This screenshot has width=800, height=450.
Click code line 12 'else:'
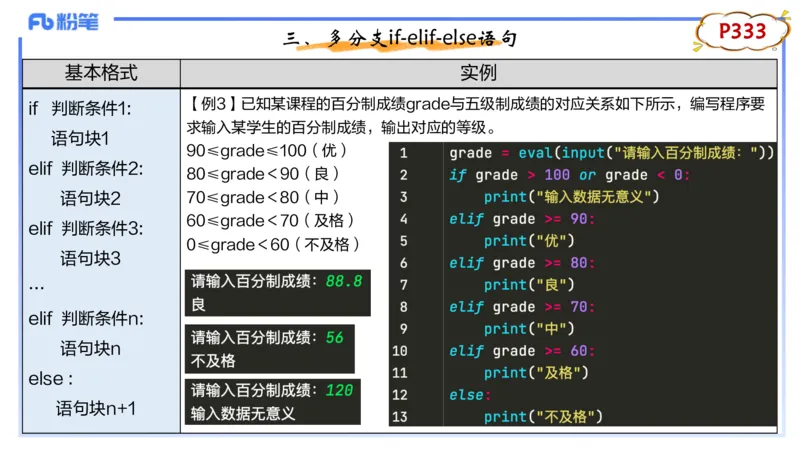tap(469, 395)
